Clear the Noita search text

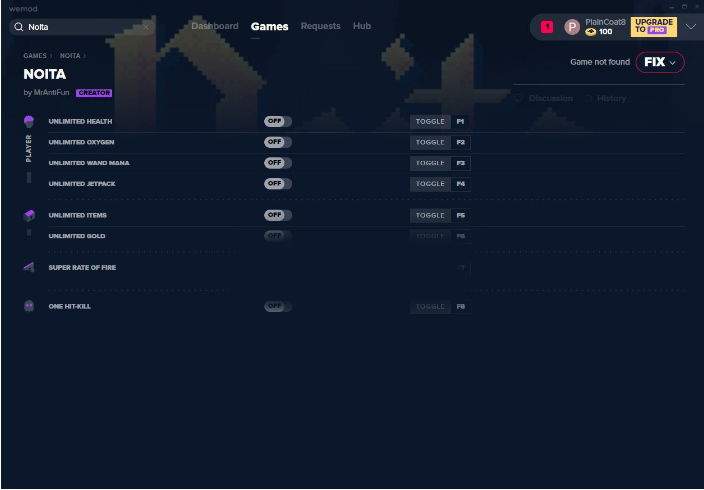[145, 27]
